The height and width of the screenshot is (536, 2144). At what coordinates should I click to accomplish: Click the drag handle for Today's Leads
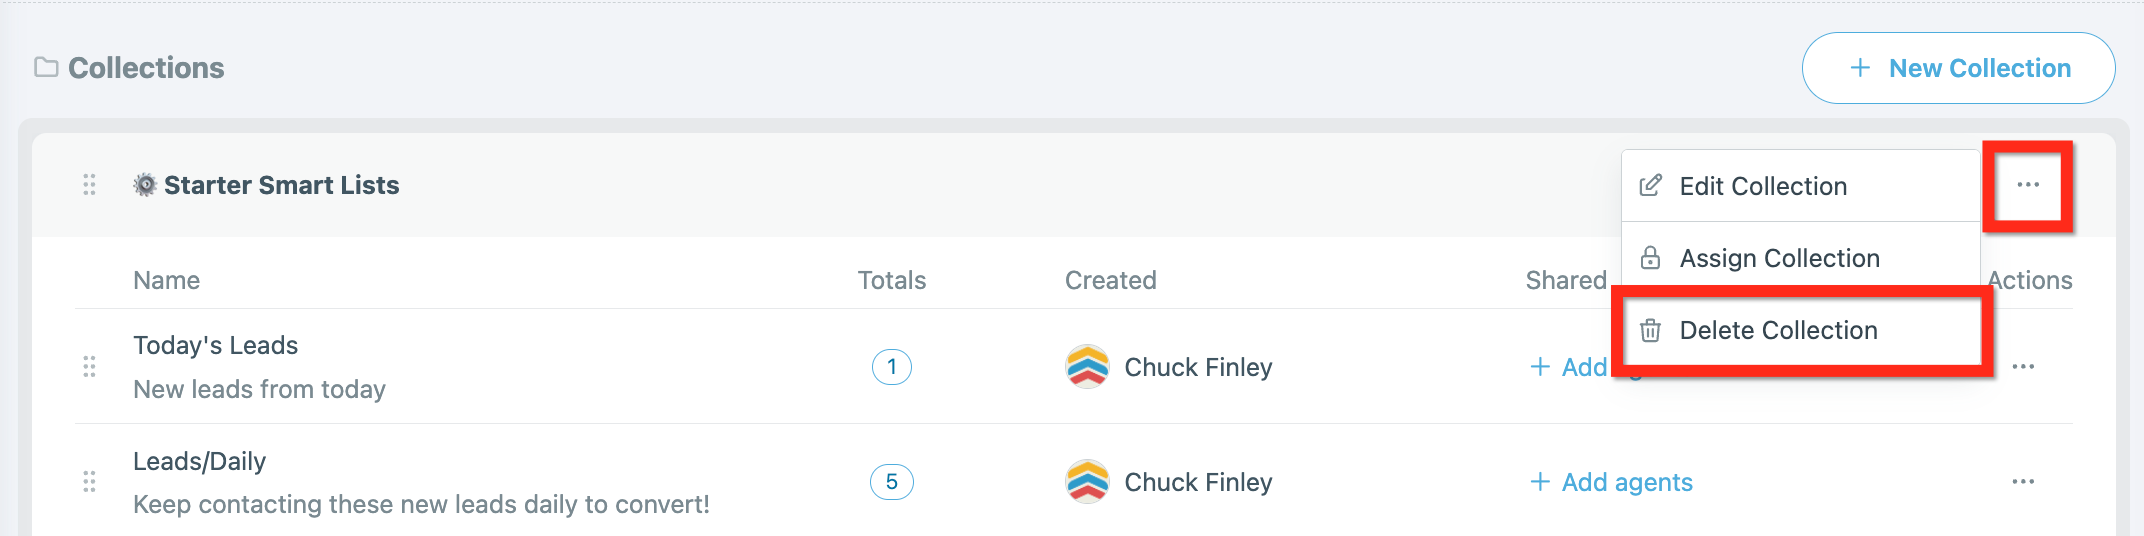[x=89, y=367]
